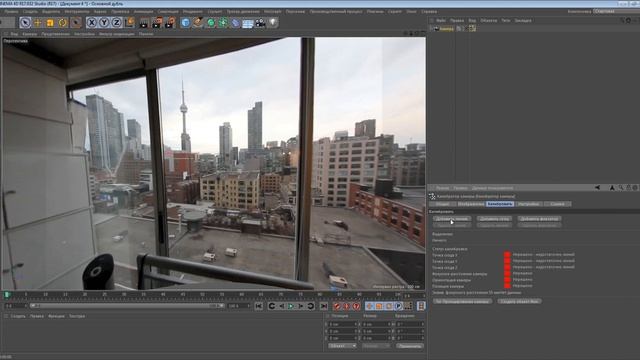Screen dimensions: 640x360
Task: Click the floor environment icon
Action: [x=248, y=23]
